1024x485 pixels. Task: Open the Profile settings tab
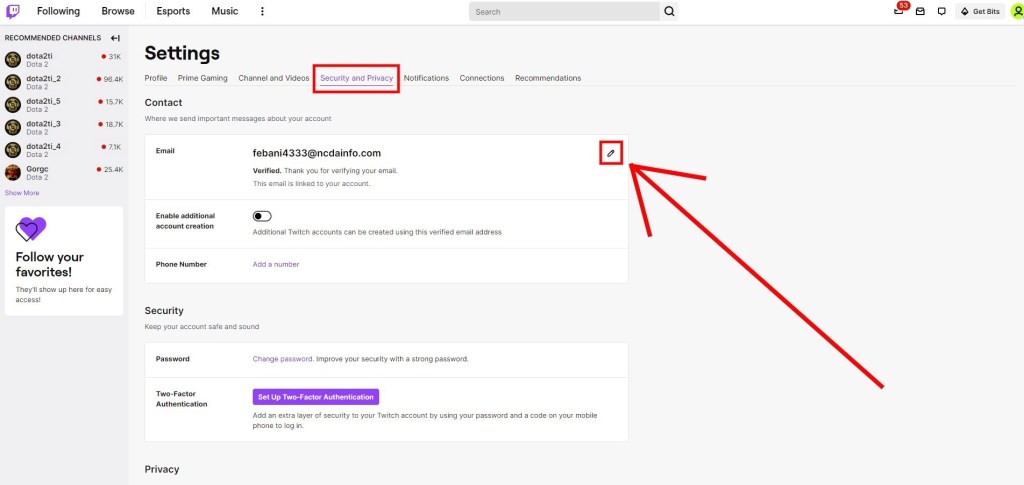pos(156,78)
